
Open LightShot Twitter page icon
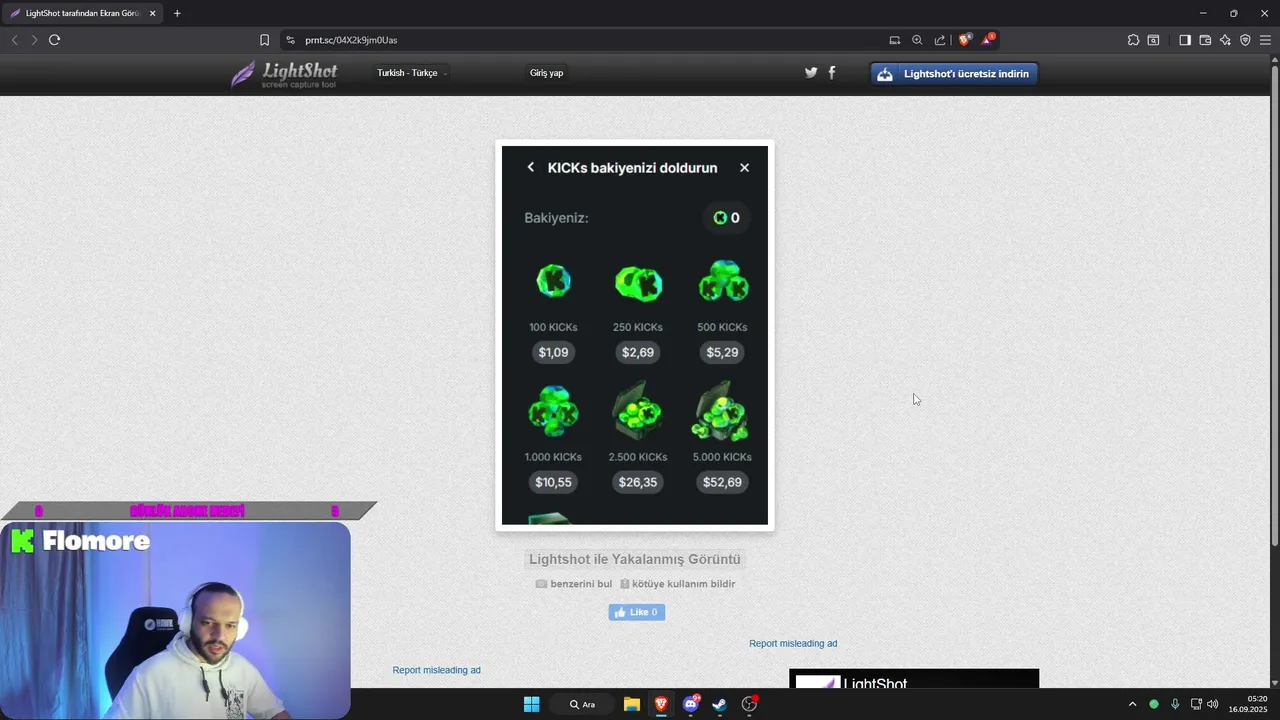(x=811, y=72)
